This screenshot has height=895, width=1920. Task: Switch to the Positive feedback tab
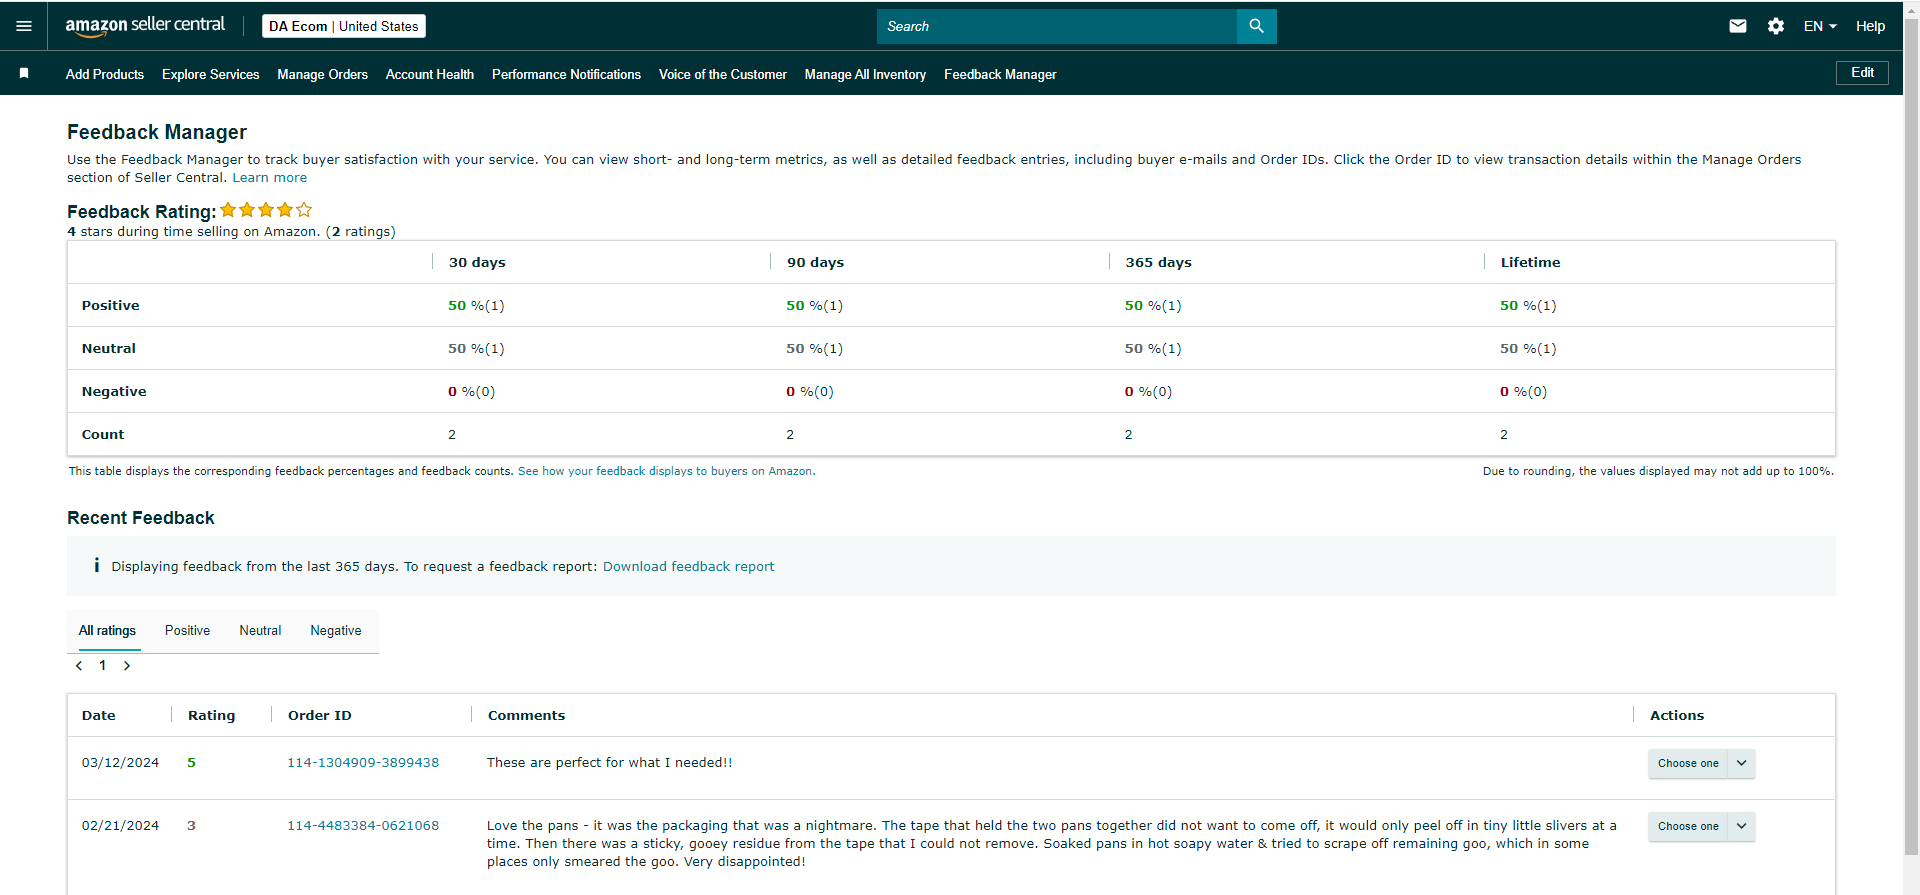tap(187, 631)
